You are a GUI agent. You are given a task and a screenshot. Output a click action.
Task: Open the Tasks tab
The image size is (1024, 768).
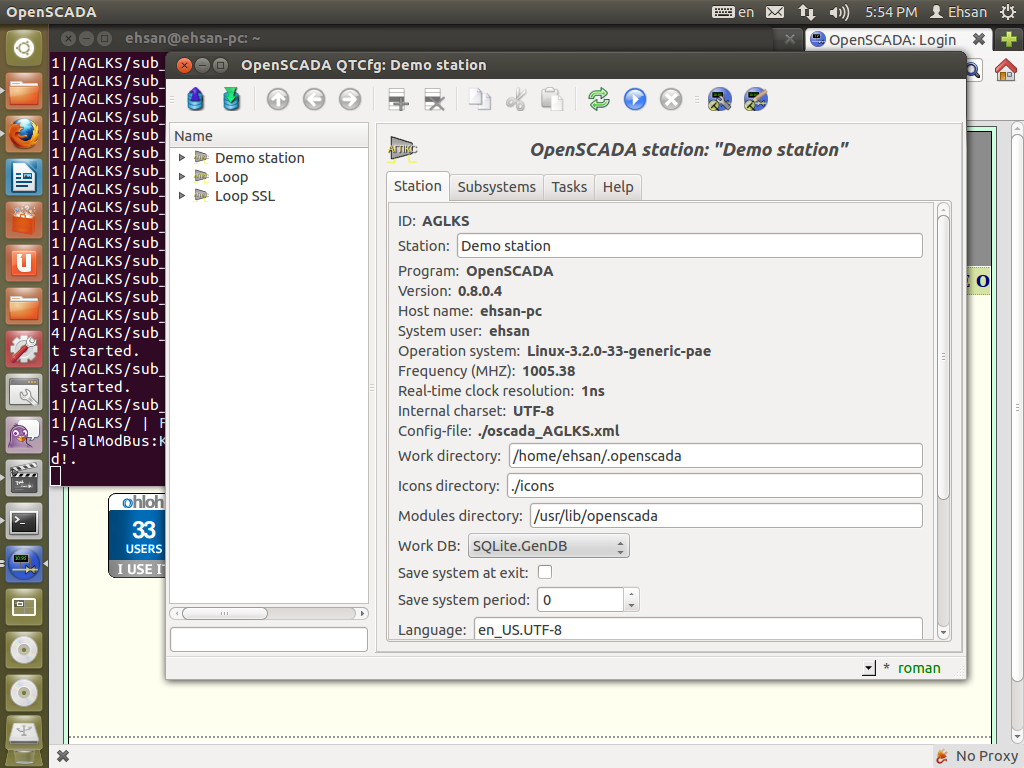(x=569, y=187)
